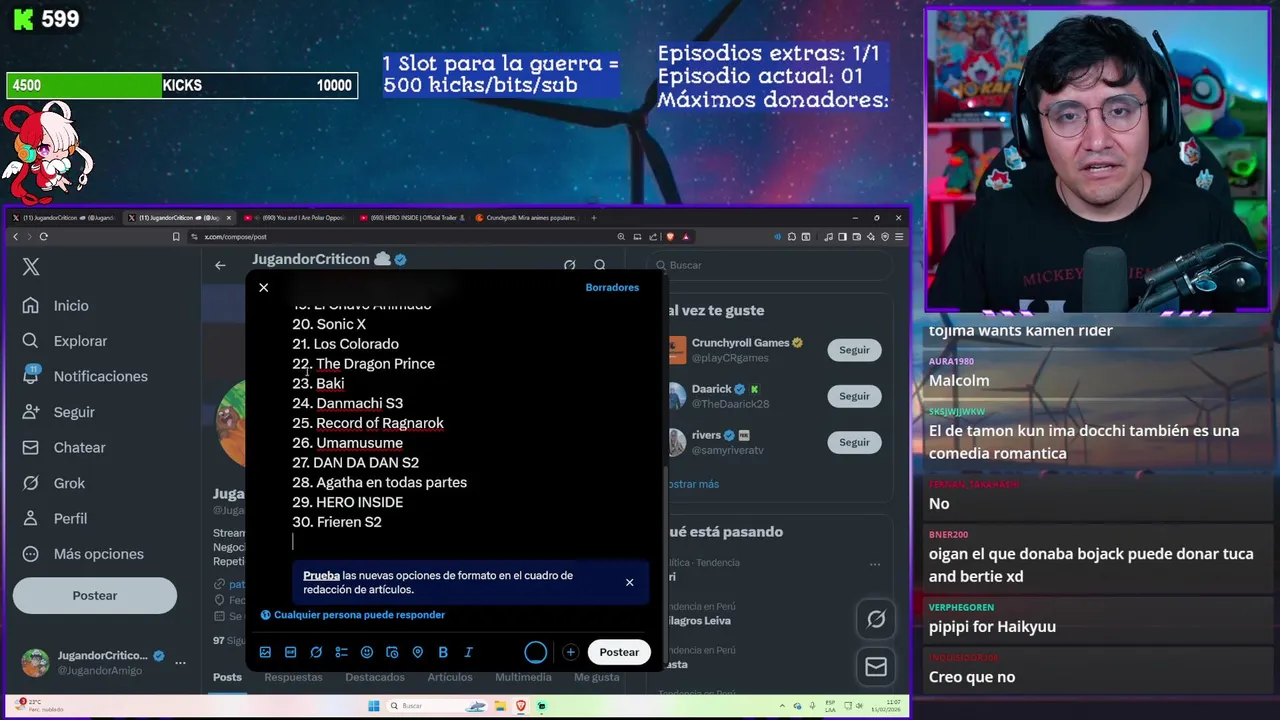Click the Postear button in left sidebar
This screenshot has width=1280, height=720.
click(95, 595)
